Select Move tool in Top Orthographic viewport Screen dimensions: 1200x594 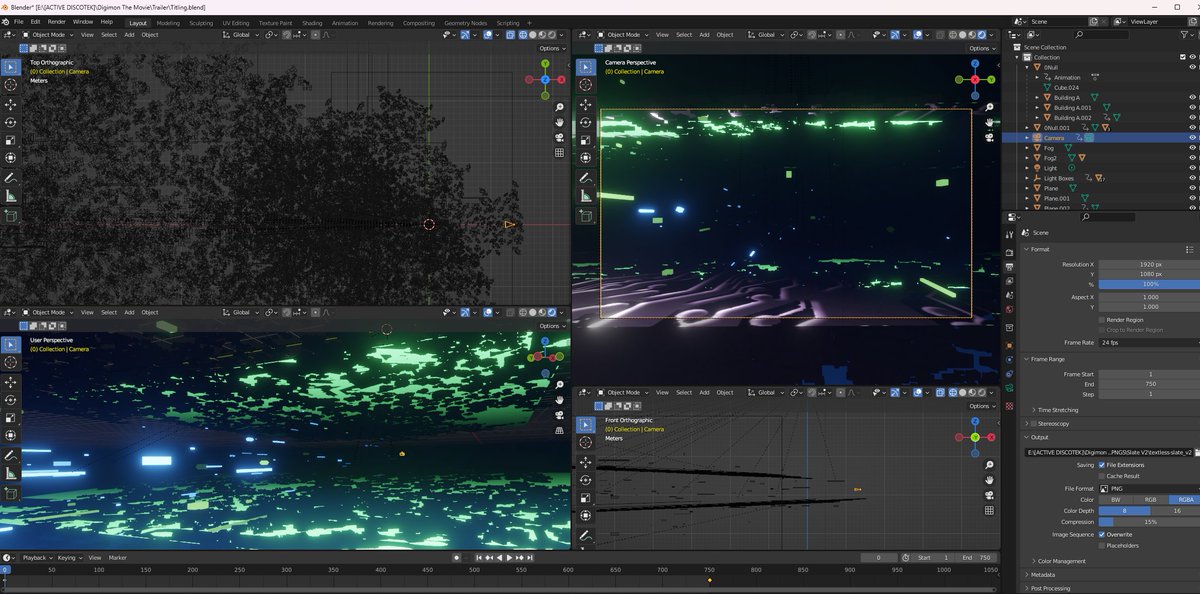tap(11, 104)
